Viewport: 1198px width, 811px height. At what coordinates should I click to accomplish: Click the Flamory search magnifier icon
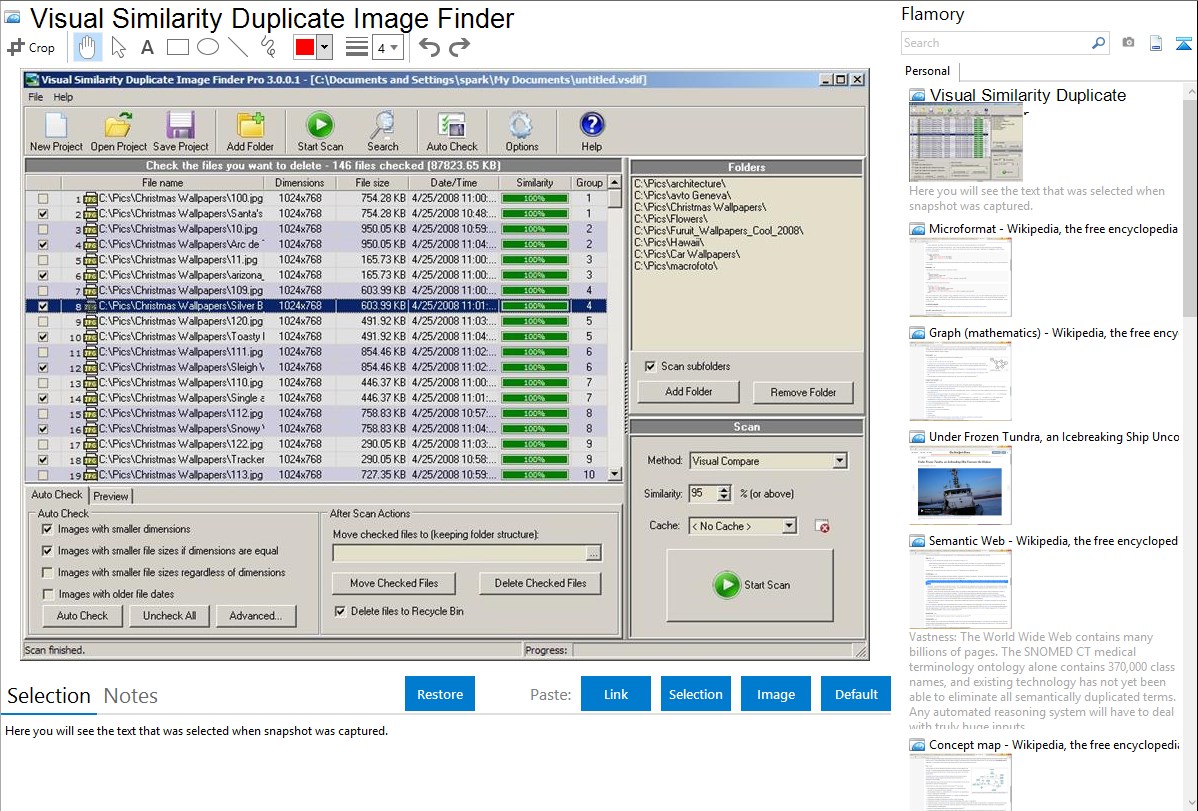point(1098,43)
